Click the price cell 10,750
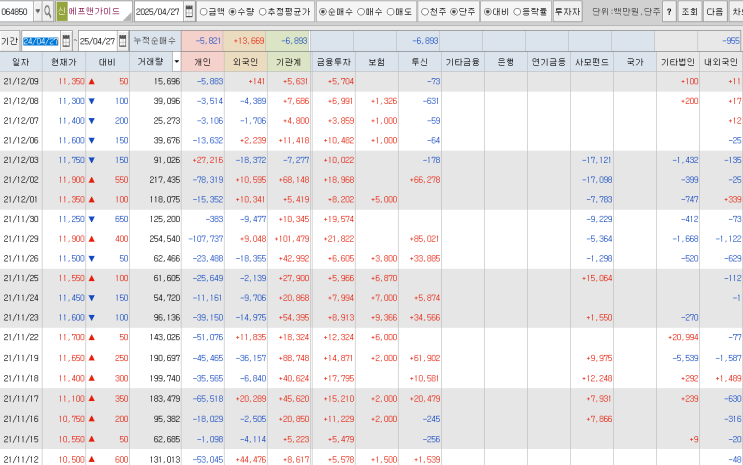Viewport: 743px width, 465px height. [x=72, y=419]
